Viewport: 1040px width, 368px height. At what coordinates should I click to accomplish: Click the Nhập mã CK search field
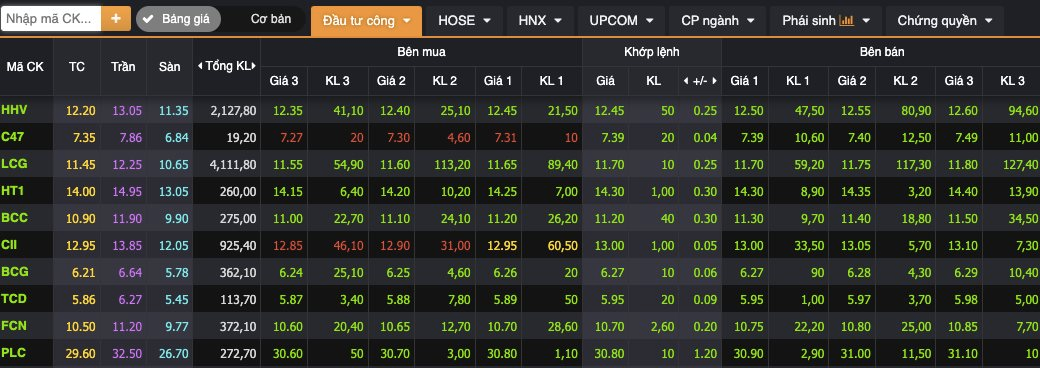(x=51, y=19)
